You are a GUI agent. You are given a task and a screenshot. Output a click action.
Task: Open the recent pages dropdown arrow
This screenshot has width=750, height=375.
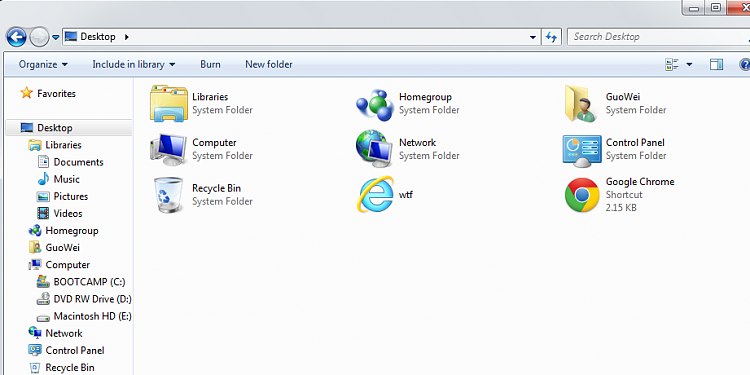pyautogui.click(x=55, y=37)
